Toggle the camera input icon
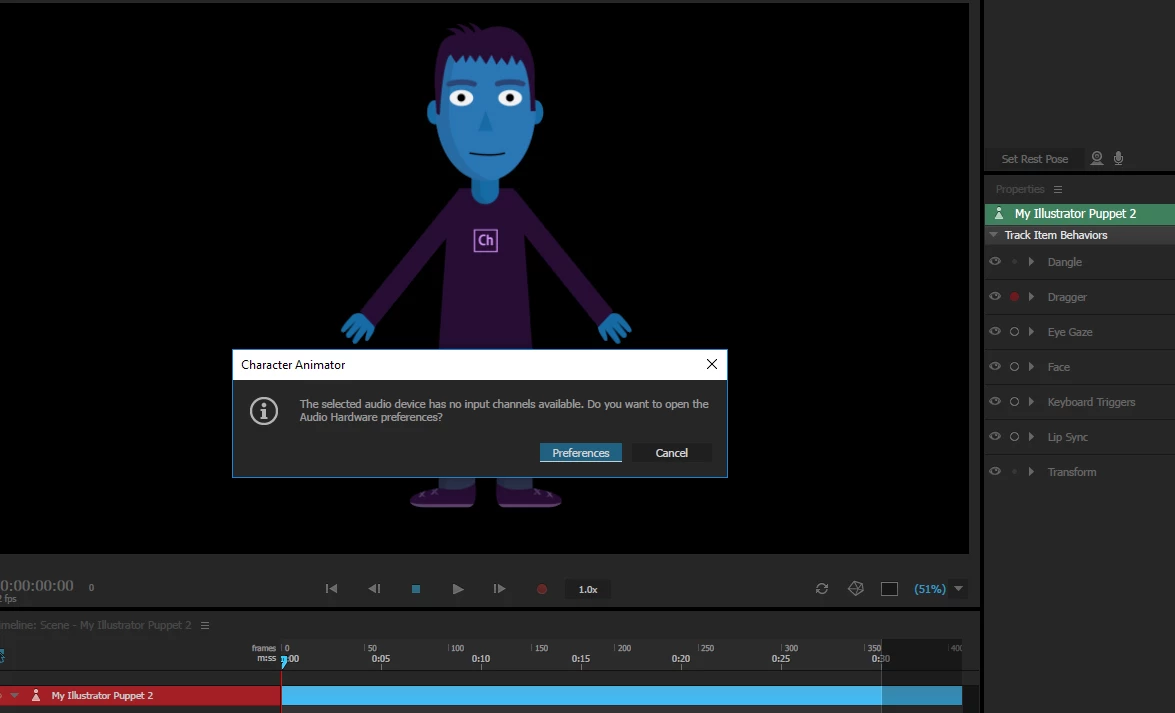 tap(1096, 158)
